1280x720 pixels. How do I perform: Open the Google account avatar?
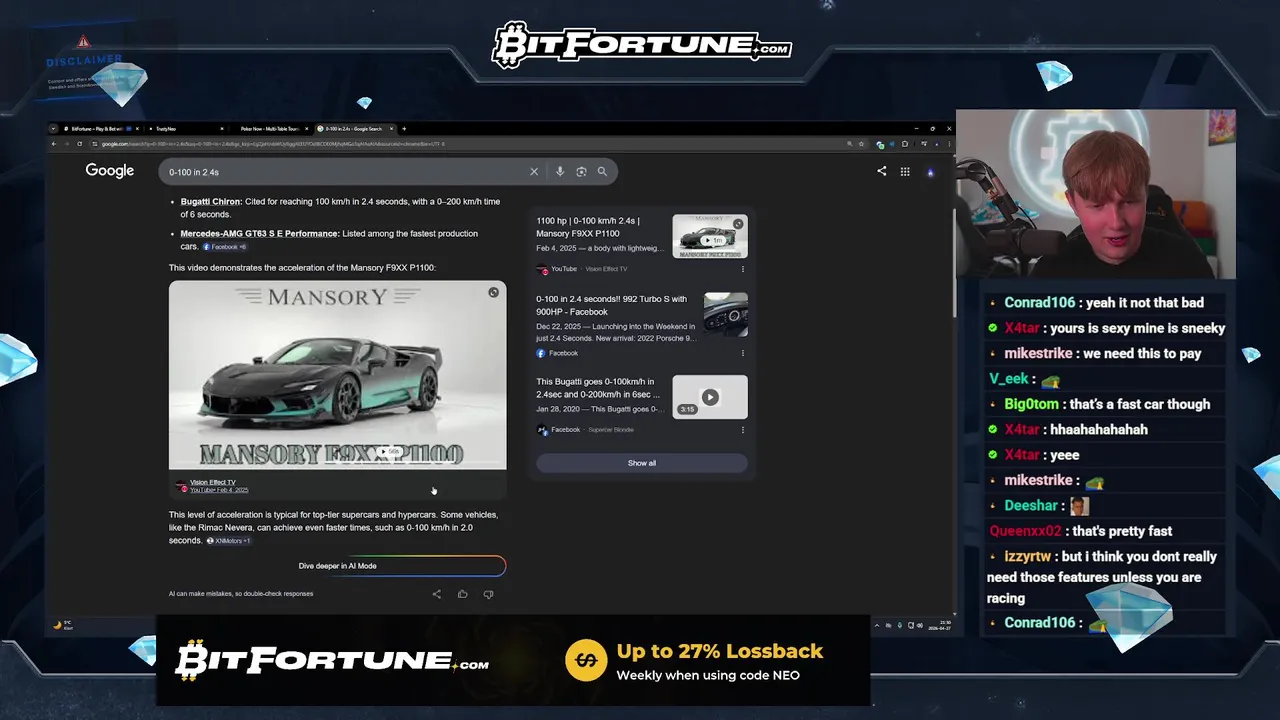[930, 172]
